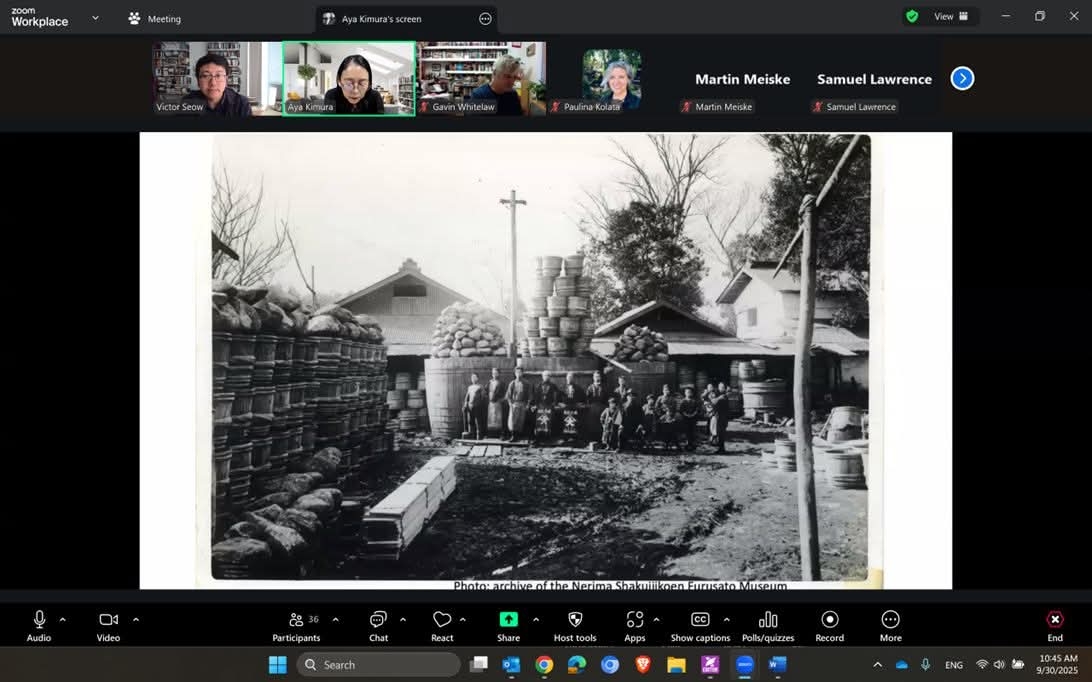Open Aya Kimura's screen options ellipsis

point(485,19)
